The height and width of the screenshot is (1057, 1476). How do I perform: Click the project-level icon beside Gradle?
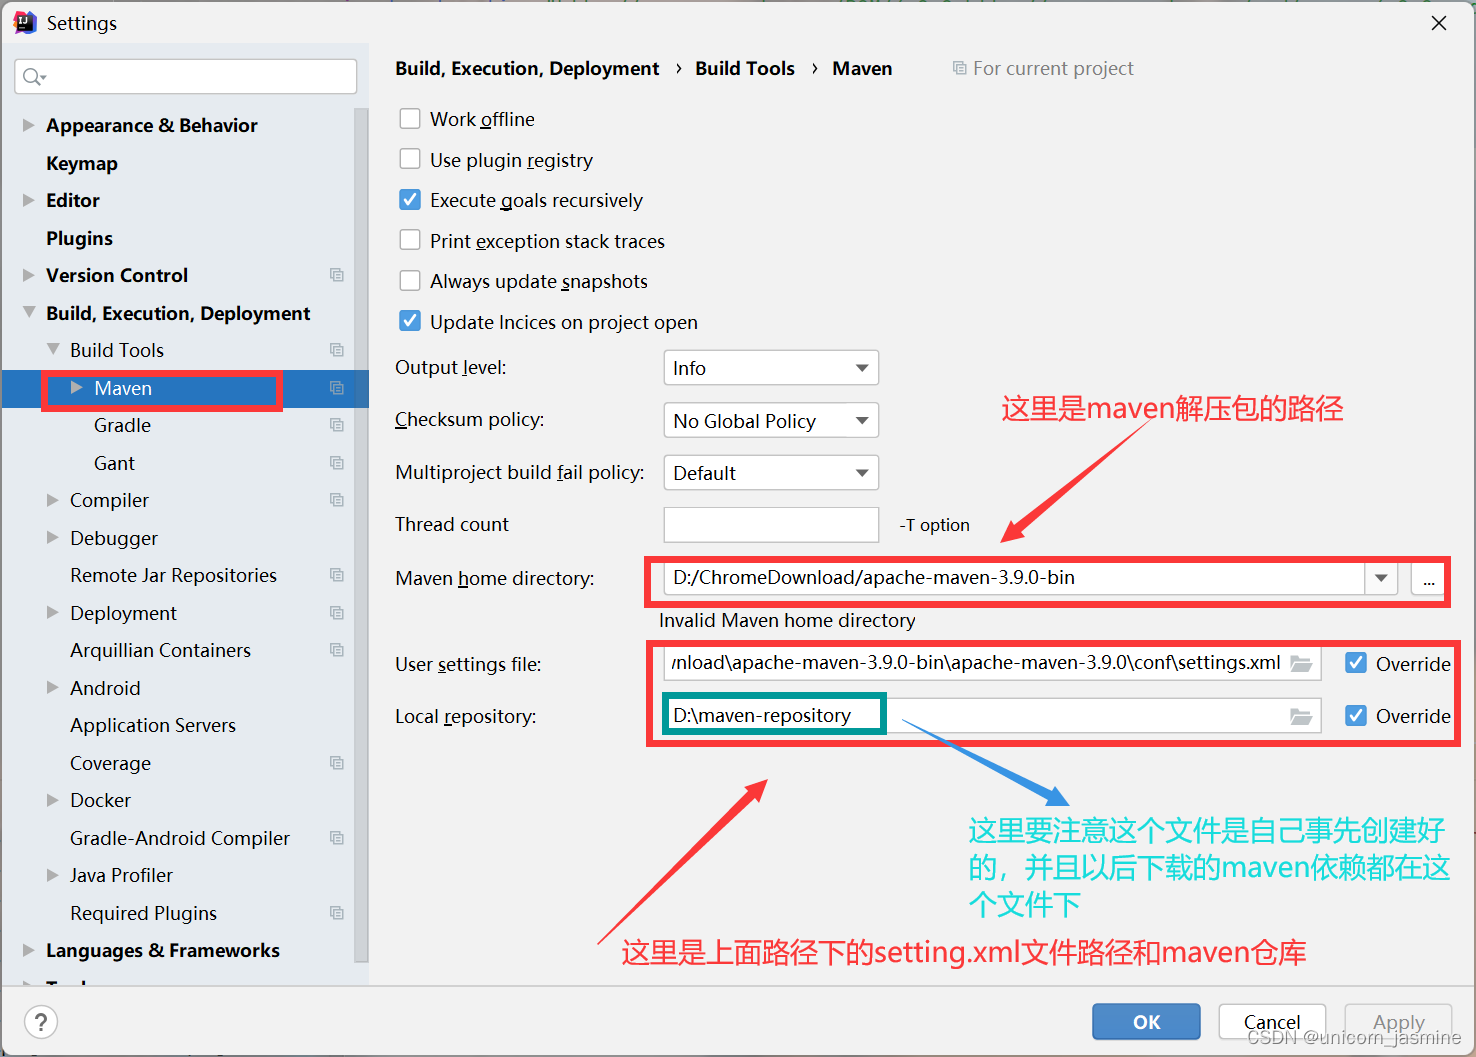pyautogui.click(x=337, y=425)
